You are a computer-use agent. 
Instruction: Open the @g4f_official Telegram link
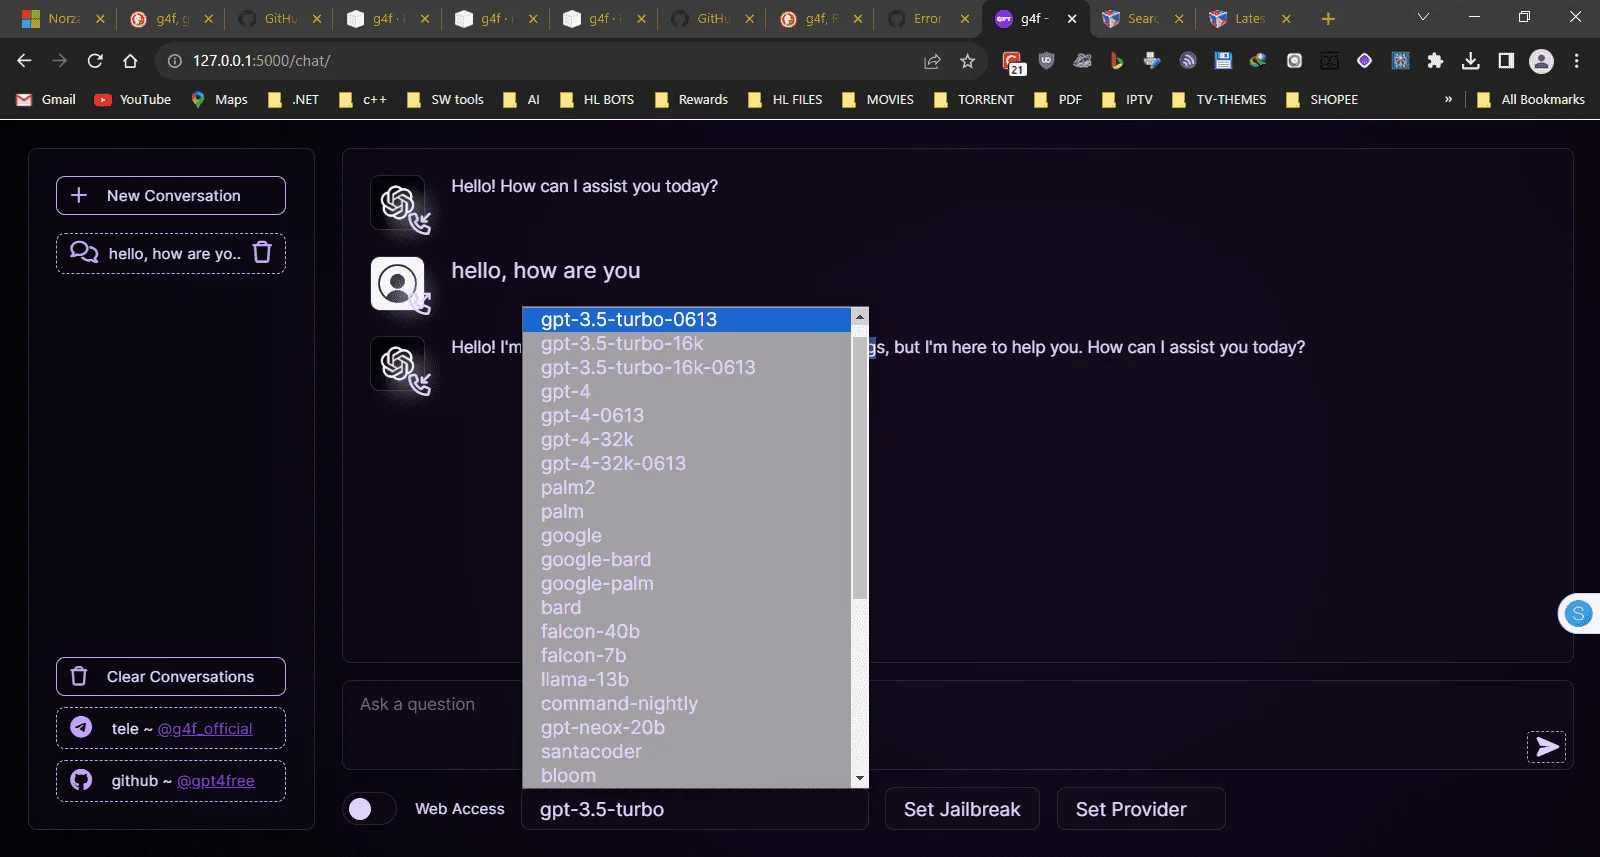click(205, 729)
